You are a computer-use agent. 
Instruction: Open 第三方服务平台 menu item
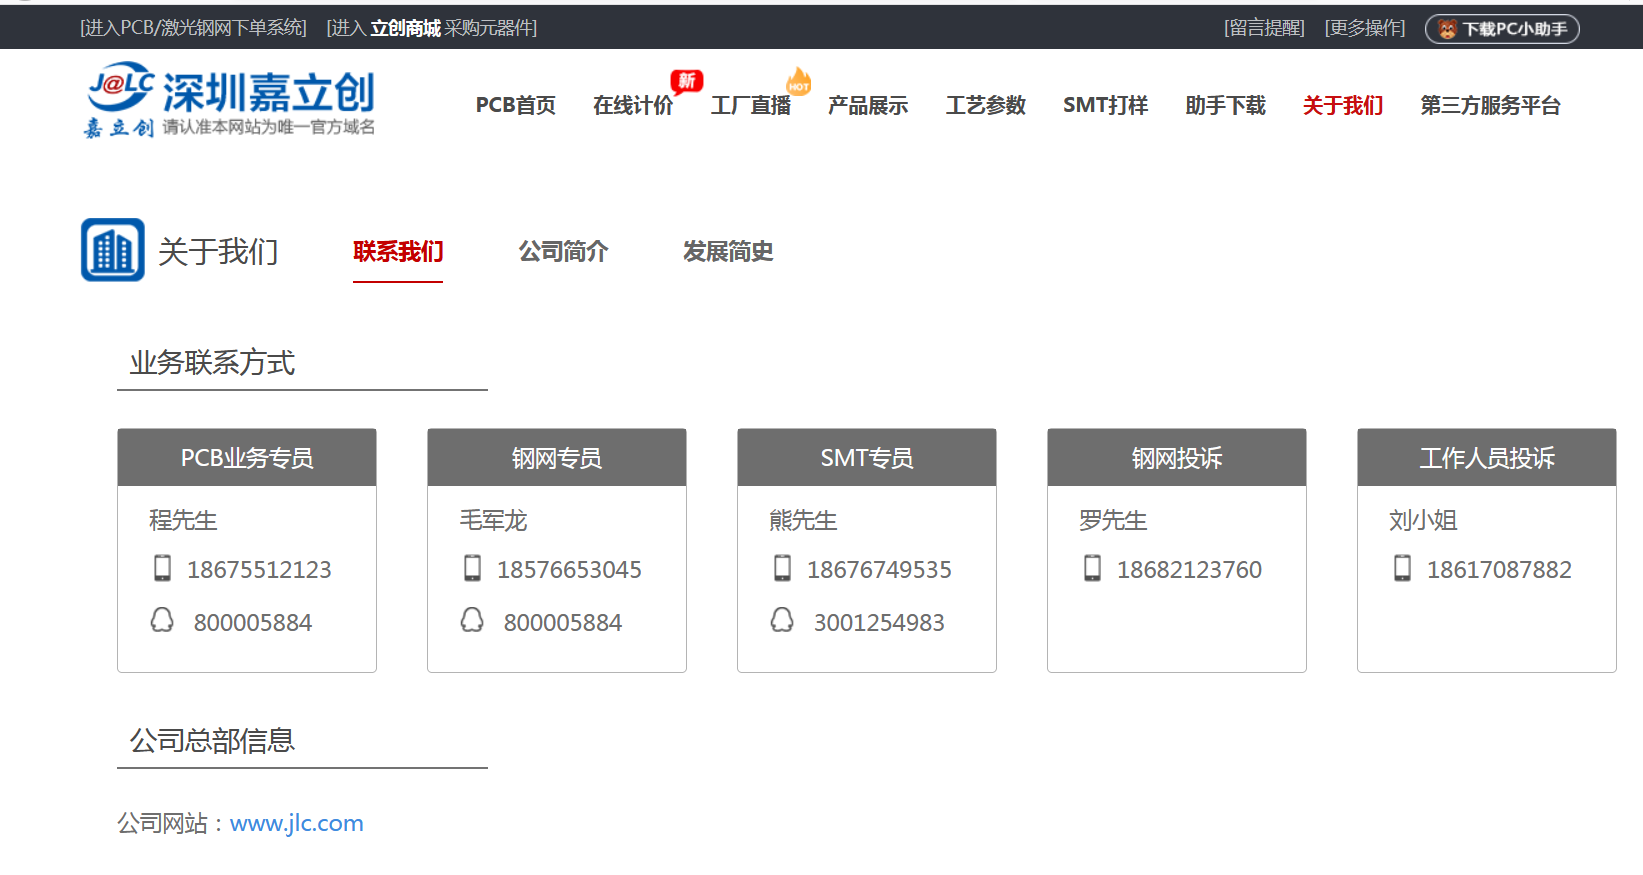(1491, 105)
